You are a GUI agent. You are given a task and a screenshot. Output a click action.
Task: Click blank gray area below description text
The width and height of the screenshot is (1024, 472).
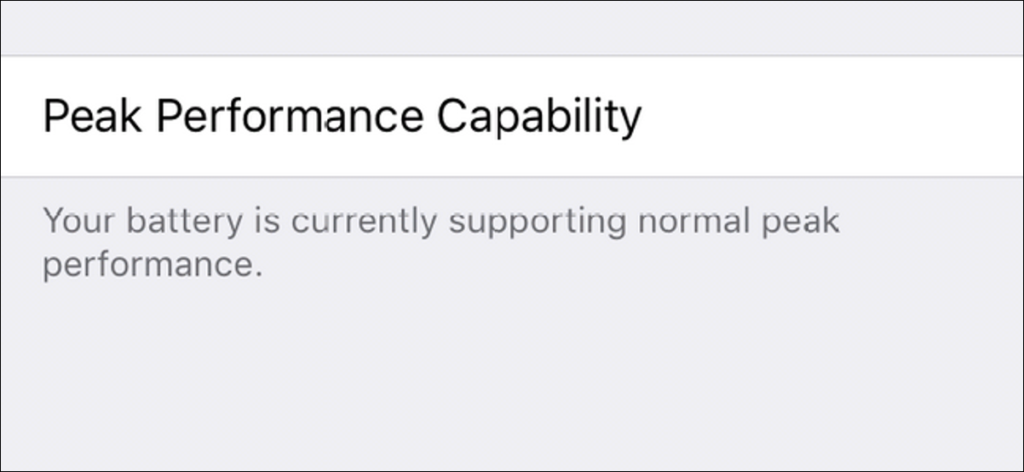[x=512, y=380]
